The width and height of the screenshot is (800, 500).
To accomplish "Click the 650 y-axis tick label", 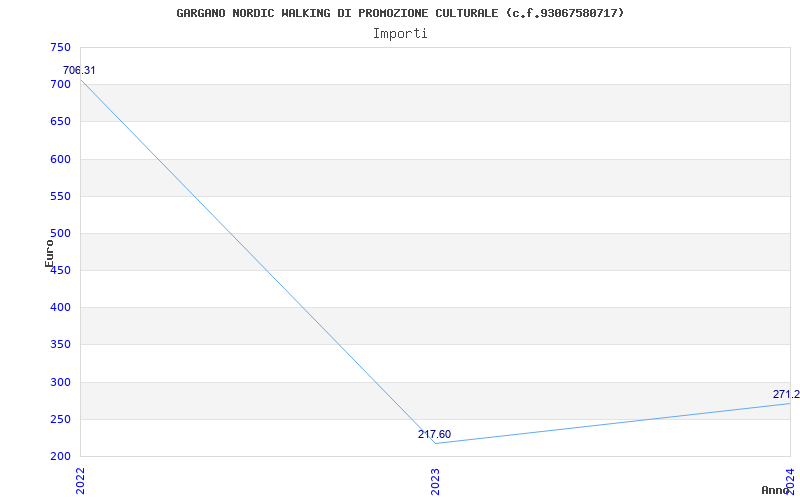I will (x=60, y=121).
